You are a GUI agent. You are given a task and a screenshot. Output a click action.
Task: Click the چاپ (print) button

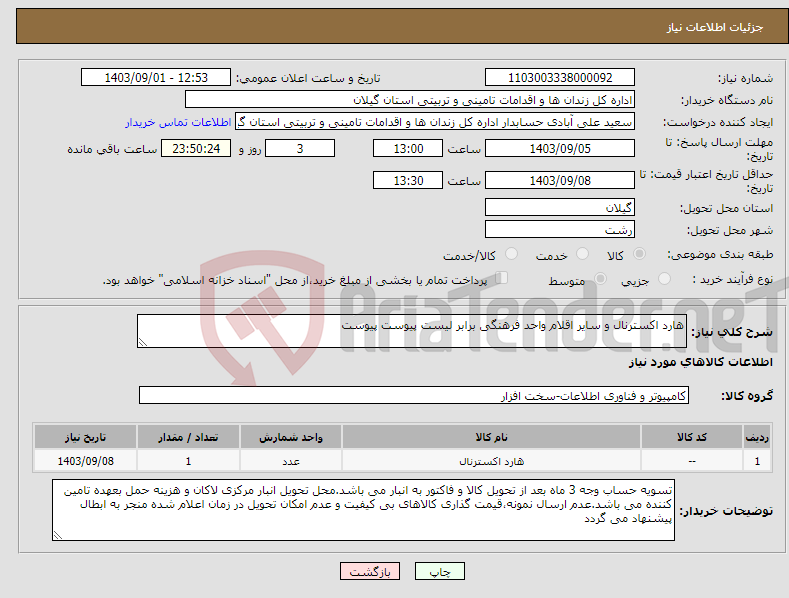(x=439, y=571)
